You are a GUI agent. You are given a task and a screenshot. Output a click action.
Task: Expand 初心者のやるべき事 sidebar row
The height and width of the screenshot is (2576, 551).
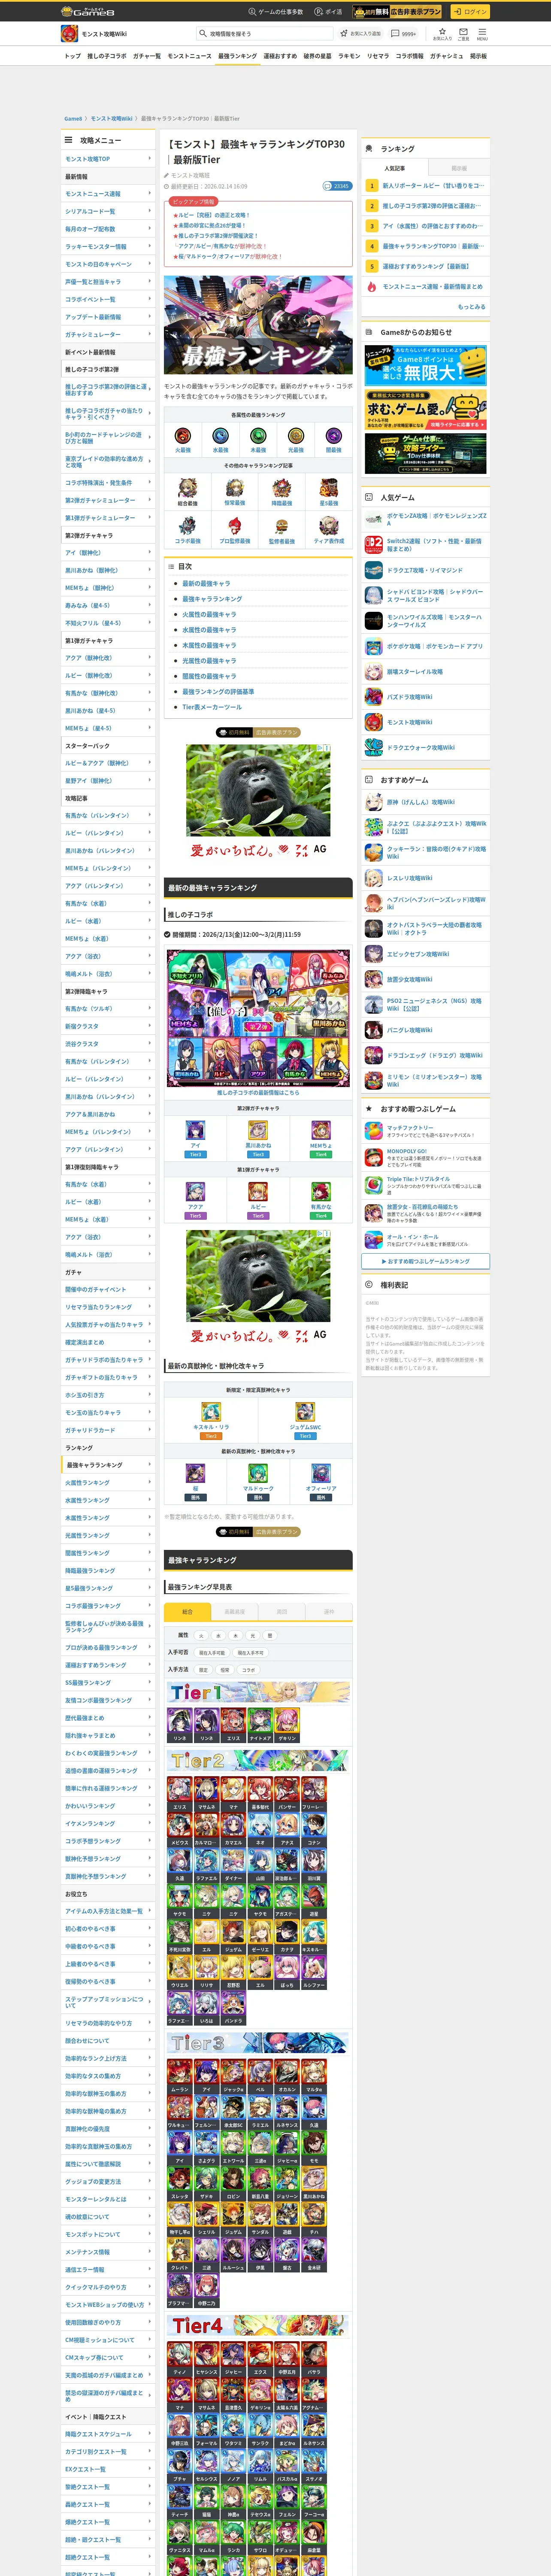coord(108,1928)
